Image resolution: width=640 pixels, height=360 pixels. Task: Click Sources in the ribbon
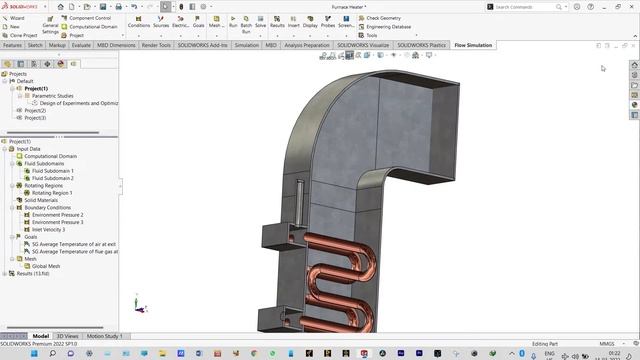(x=161, y=22)
